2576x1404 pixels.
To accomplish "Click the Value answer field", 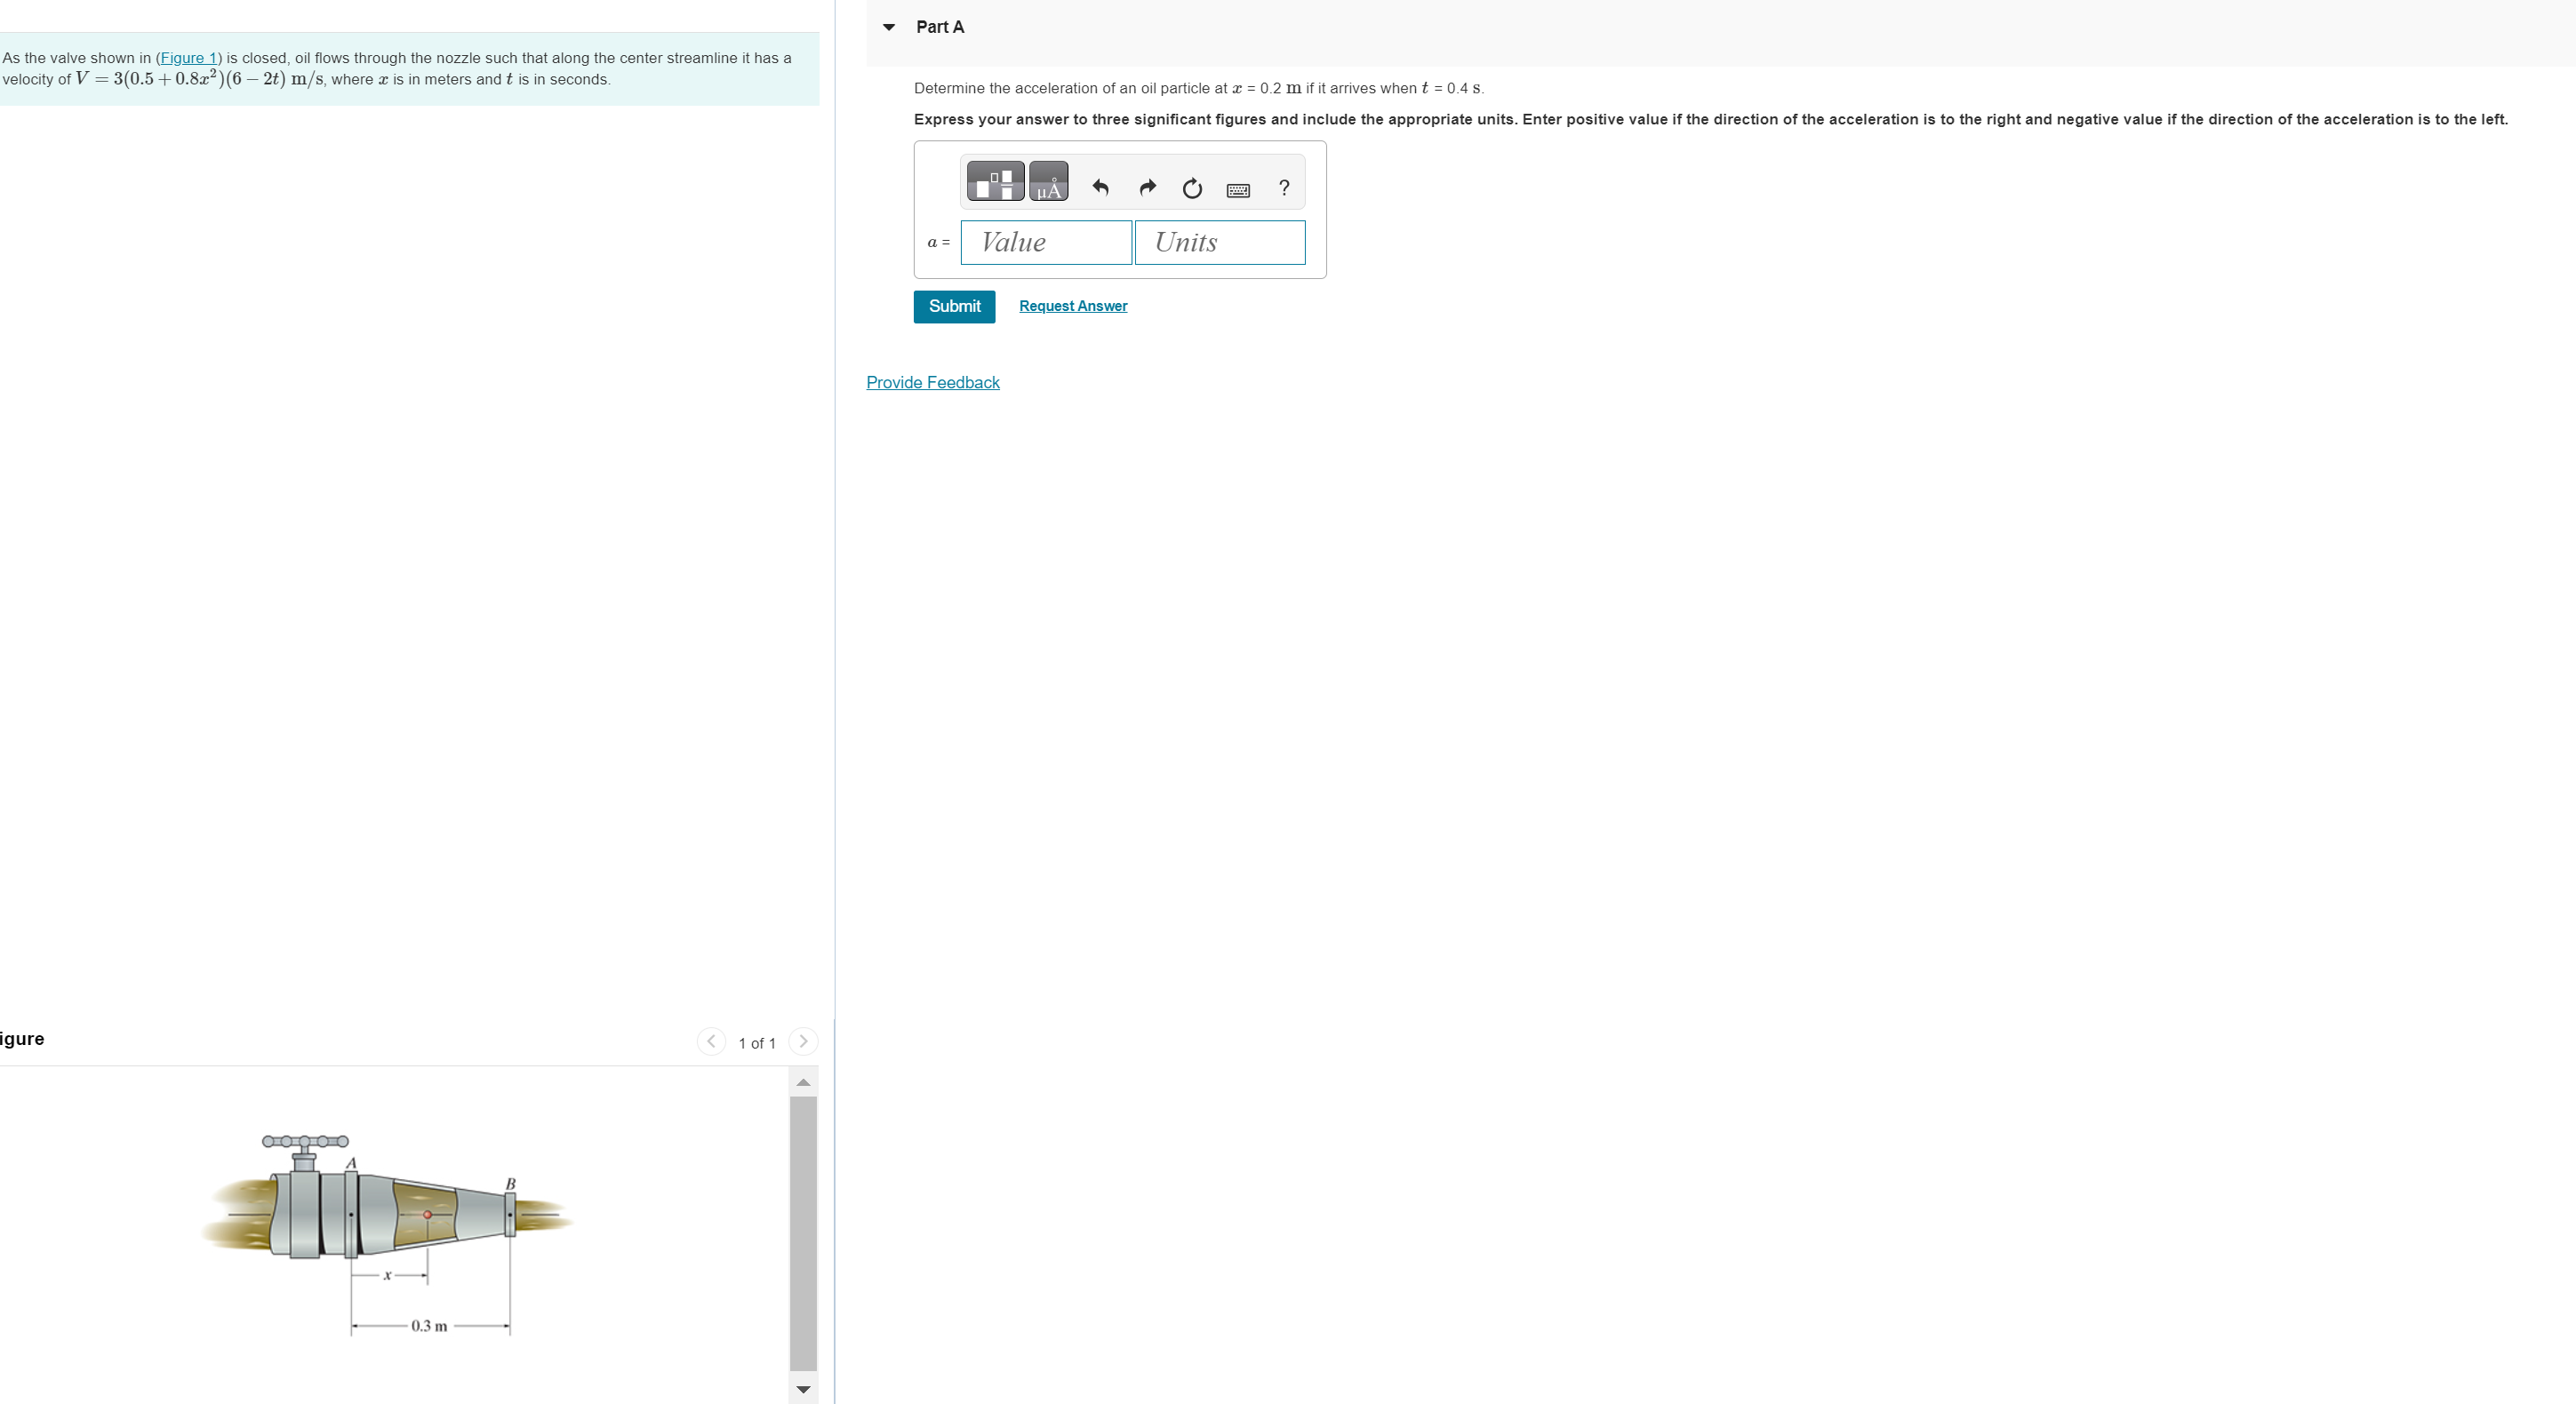I will [1046, 243].
